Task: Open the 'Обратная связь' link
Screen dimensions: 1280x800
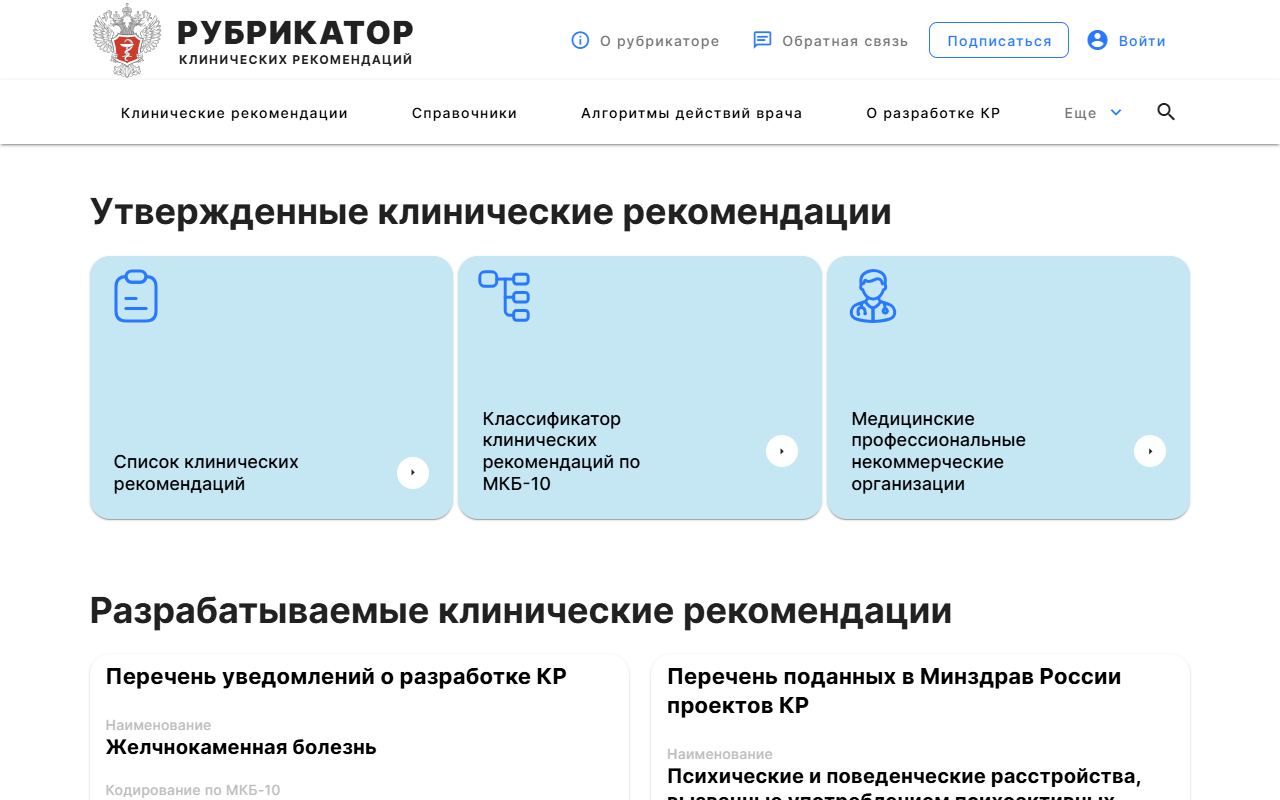Action: tap(845, 41)
